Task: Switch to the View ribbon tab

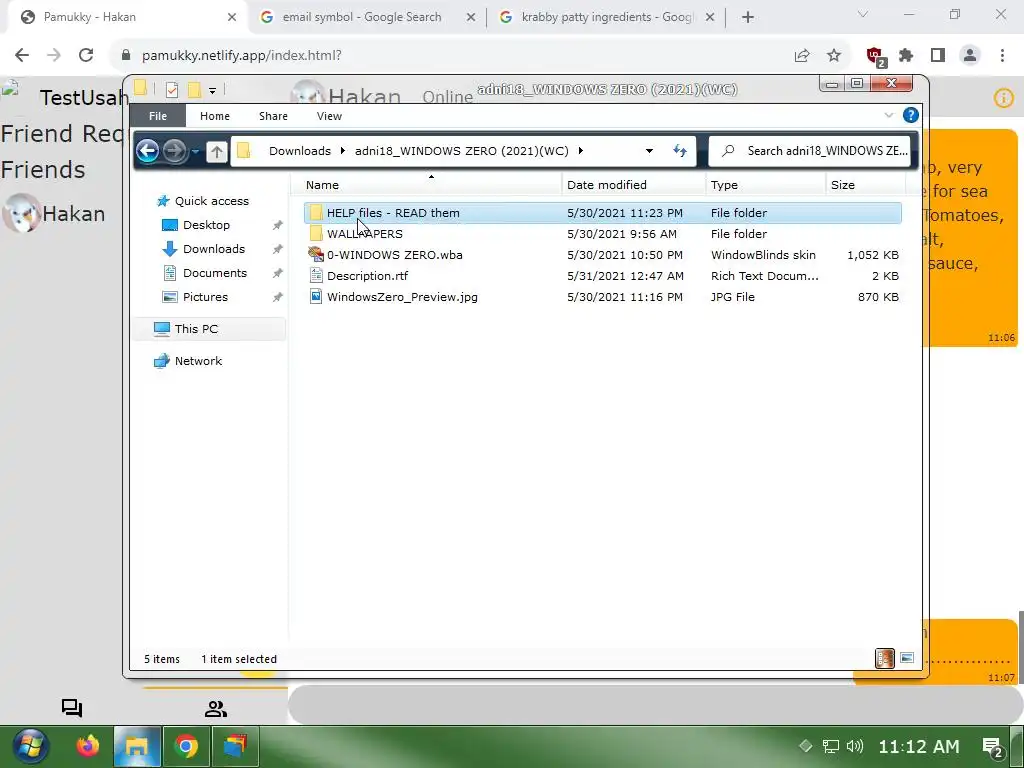Action: tap(329, 116)
